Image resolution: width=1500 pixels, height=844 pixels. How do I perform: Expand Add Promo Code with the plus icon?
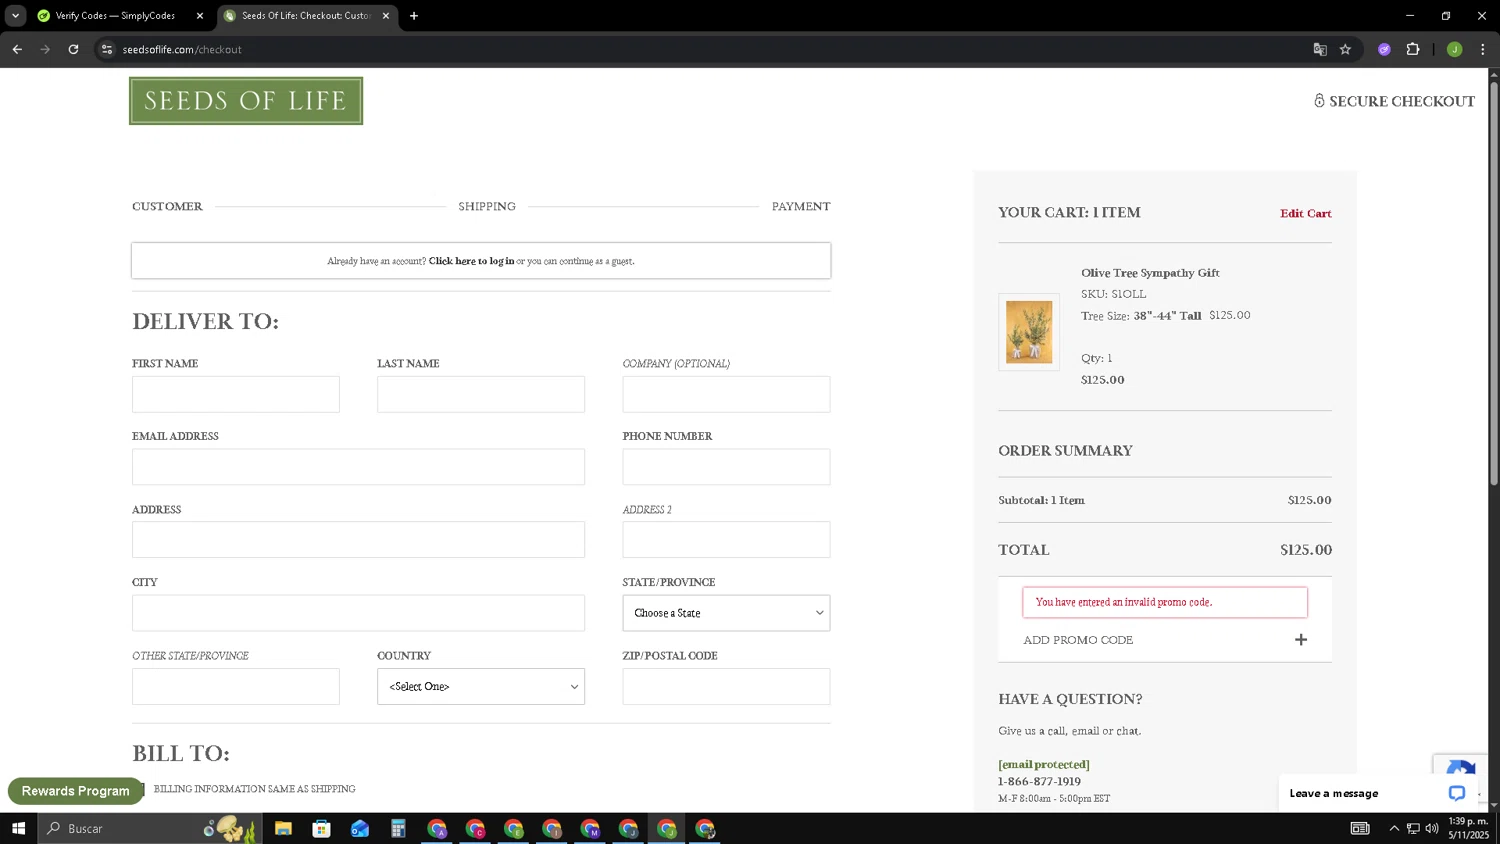coord(1301,640)
